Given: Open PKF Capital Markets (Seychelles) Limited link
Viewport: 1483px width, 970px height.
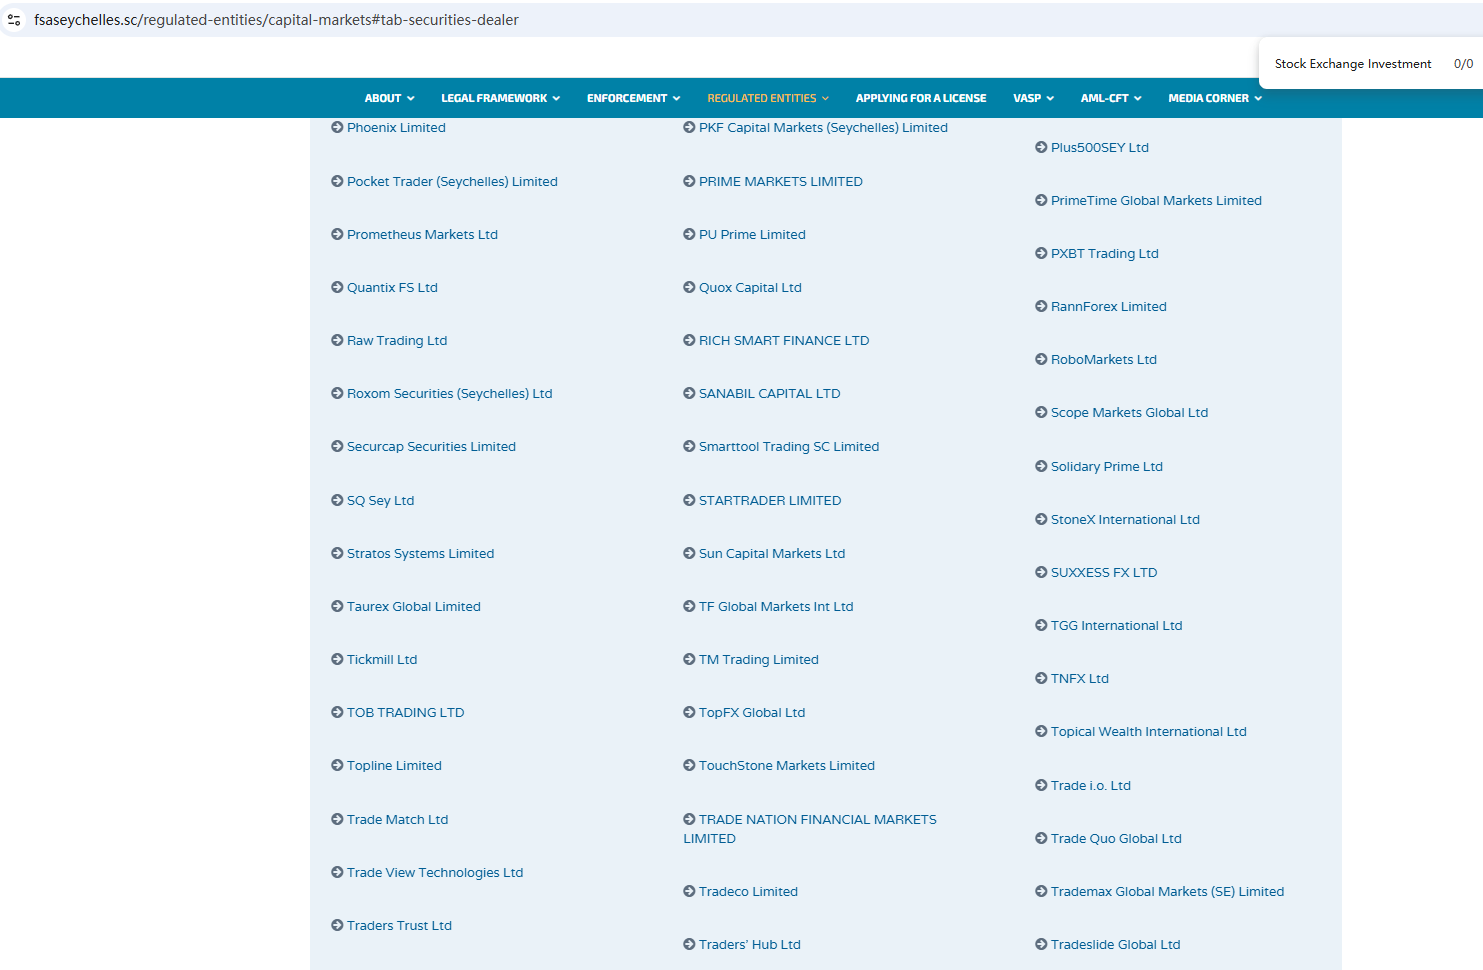Looking at the screenshot, I should click(x=823, y=127).
